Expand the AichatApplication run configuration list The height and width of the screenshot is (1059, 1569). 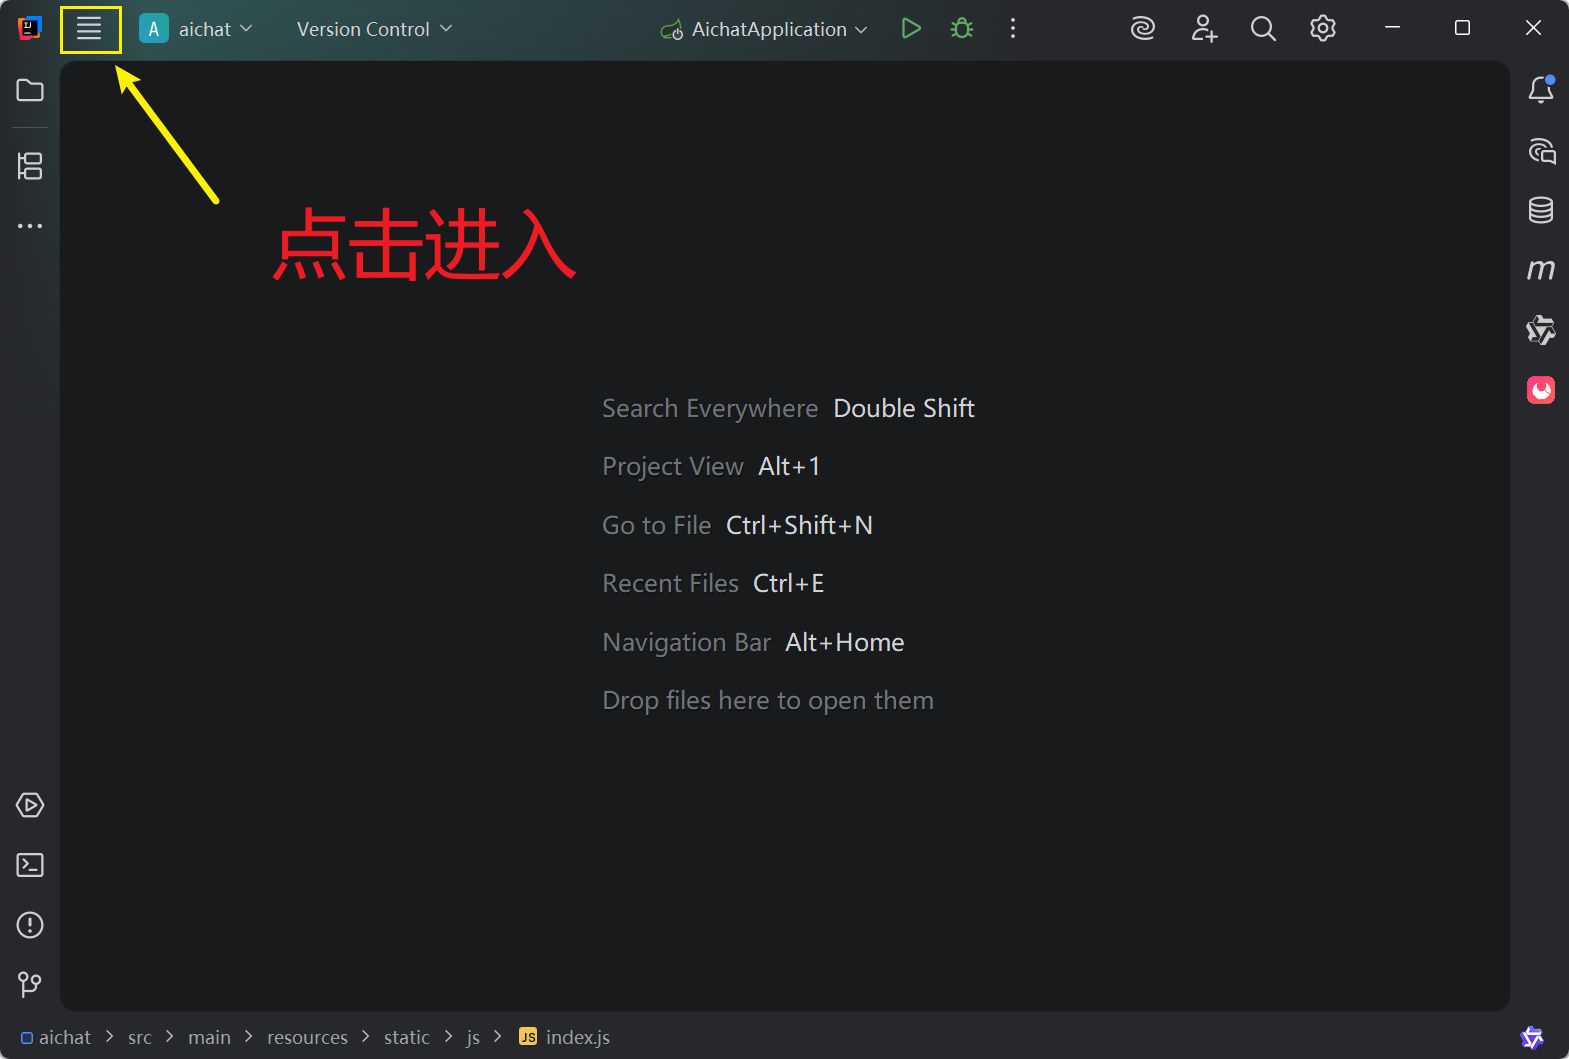point(768,29)
